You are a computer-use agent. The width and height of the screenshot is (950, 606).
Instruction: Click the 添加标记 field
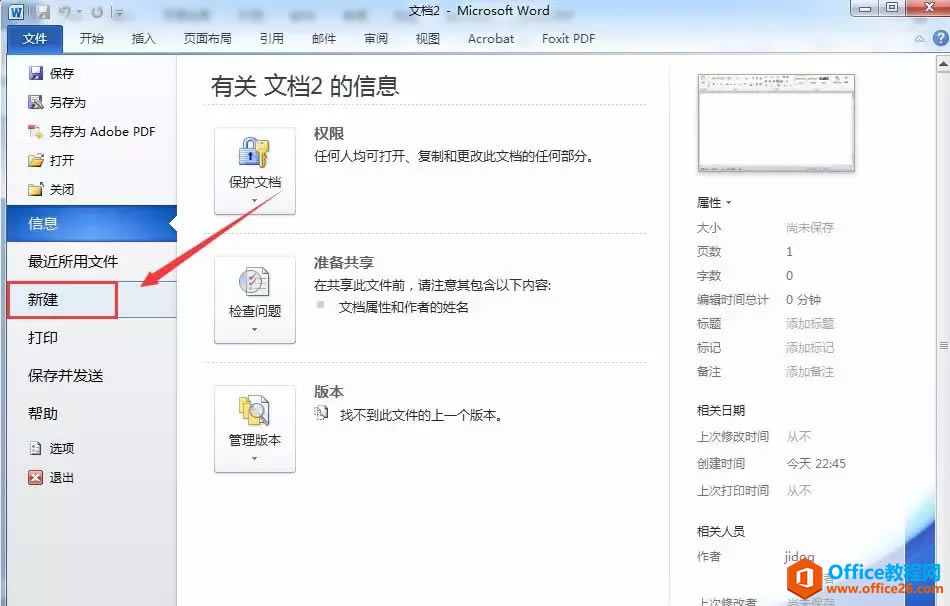pyautogui.click(x=810, y=348)
